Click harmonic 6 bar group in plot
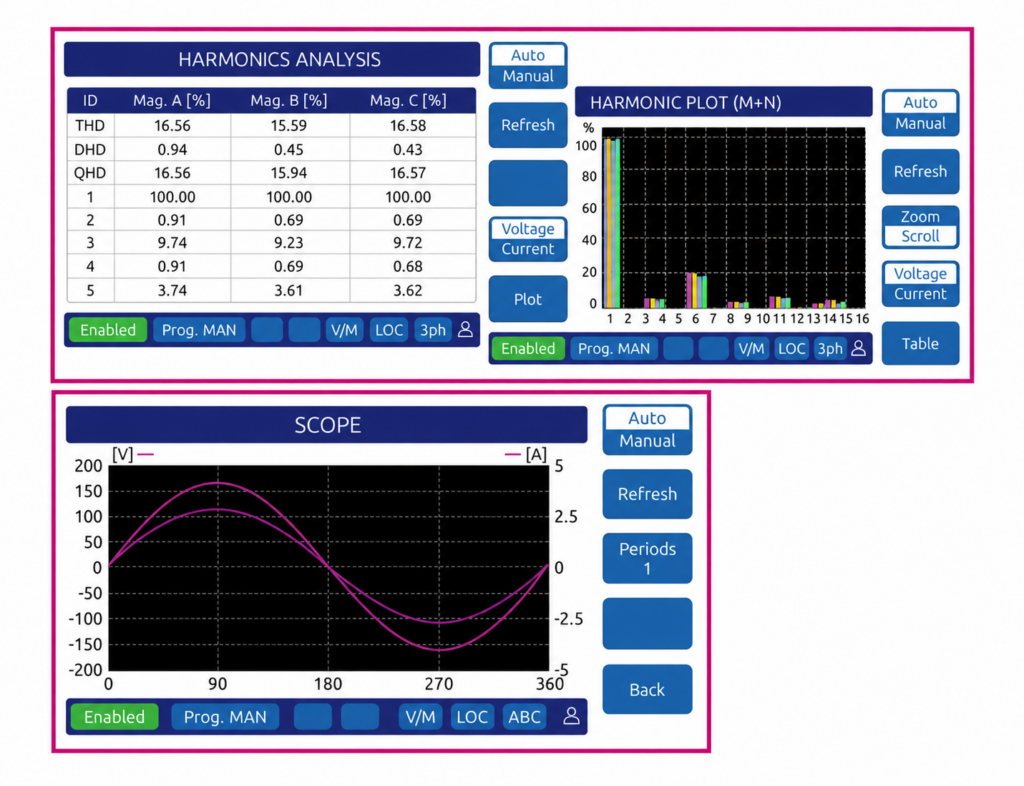 [696, 290]
